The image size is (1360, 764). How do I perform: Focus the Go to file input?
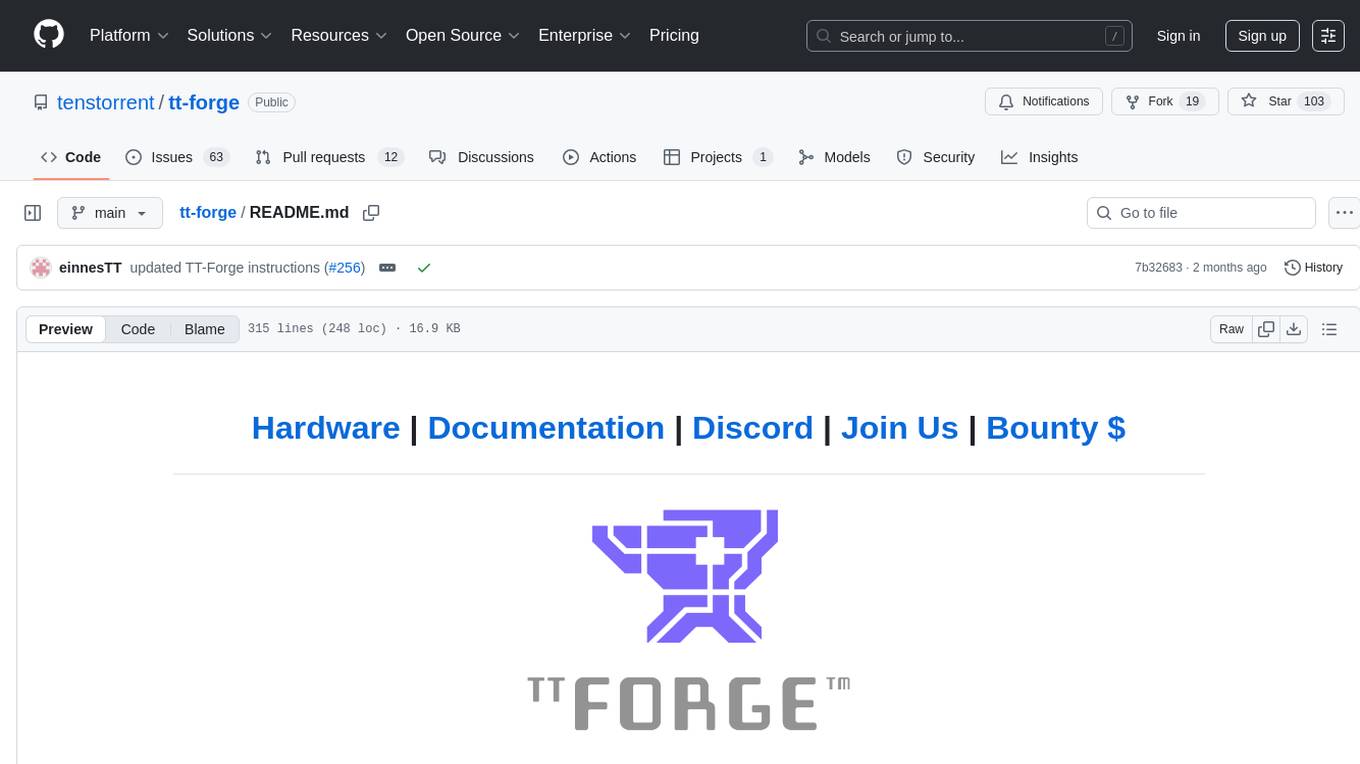tap(1201, 213)
